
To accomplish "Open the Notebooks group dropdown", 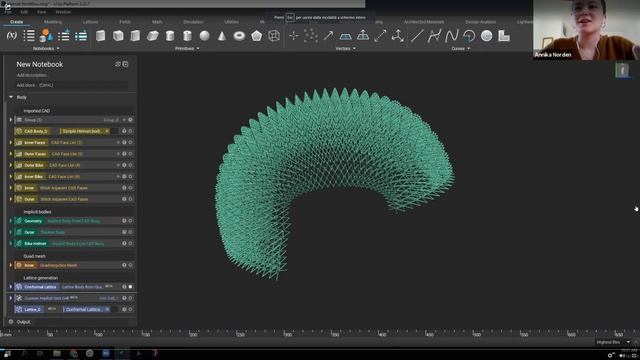I will (x=46, y=49).
